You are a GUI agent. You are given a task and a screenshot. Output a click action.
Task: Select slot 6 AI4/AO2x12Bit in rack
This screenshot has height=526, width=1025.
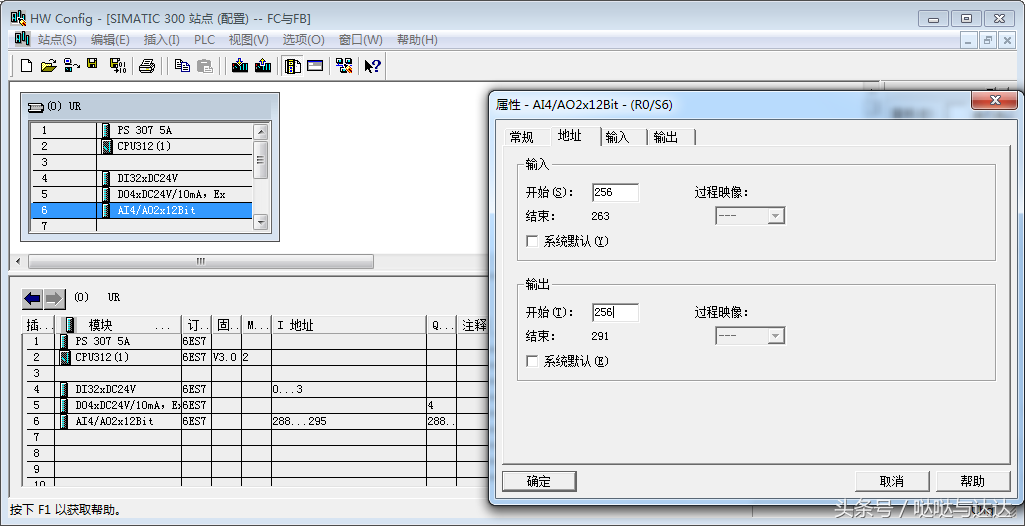(142, 210)
